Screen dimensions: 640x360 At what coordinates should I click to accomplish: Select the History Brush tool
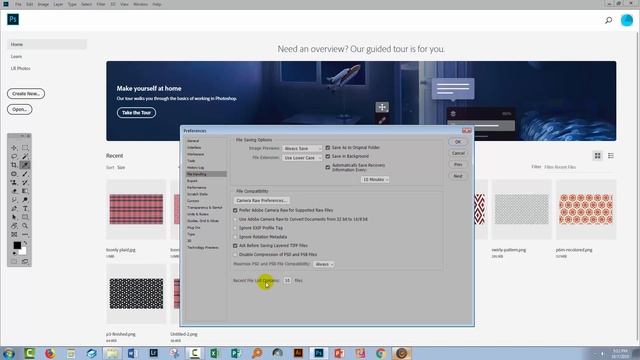25,182
